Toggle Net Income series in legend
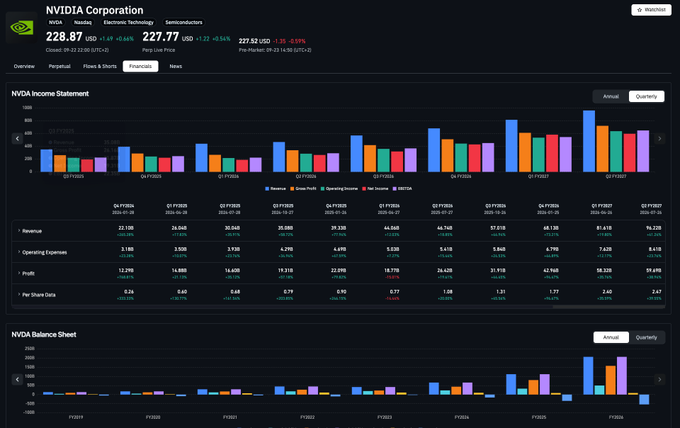 pyautogui.click(x=375, y=189)
